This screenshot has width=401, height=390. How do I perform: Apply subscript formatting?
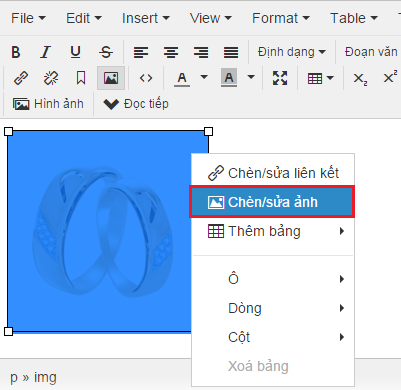coord(360,78)
